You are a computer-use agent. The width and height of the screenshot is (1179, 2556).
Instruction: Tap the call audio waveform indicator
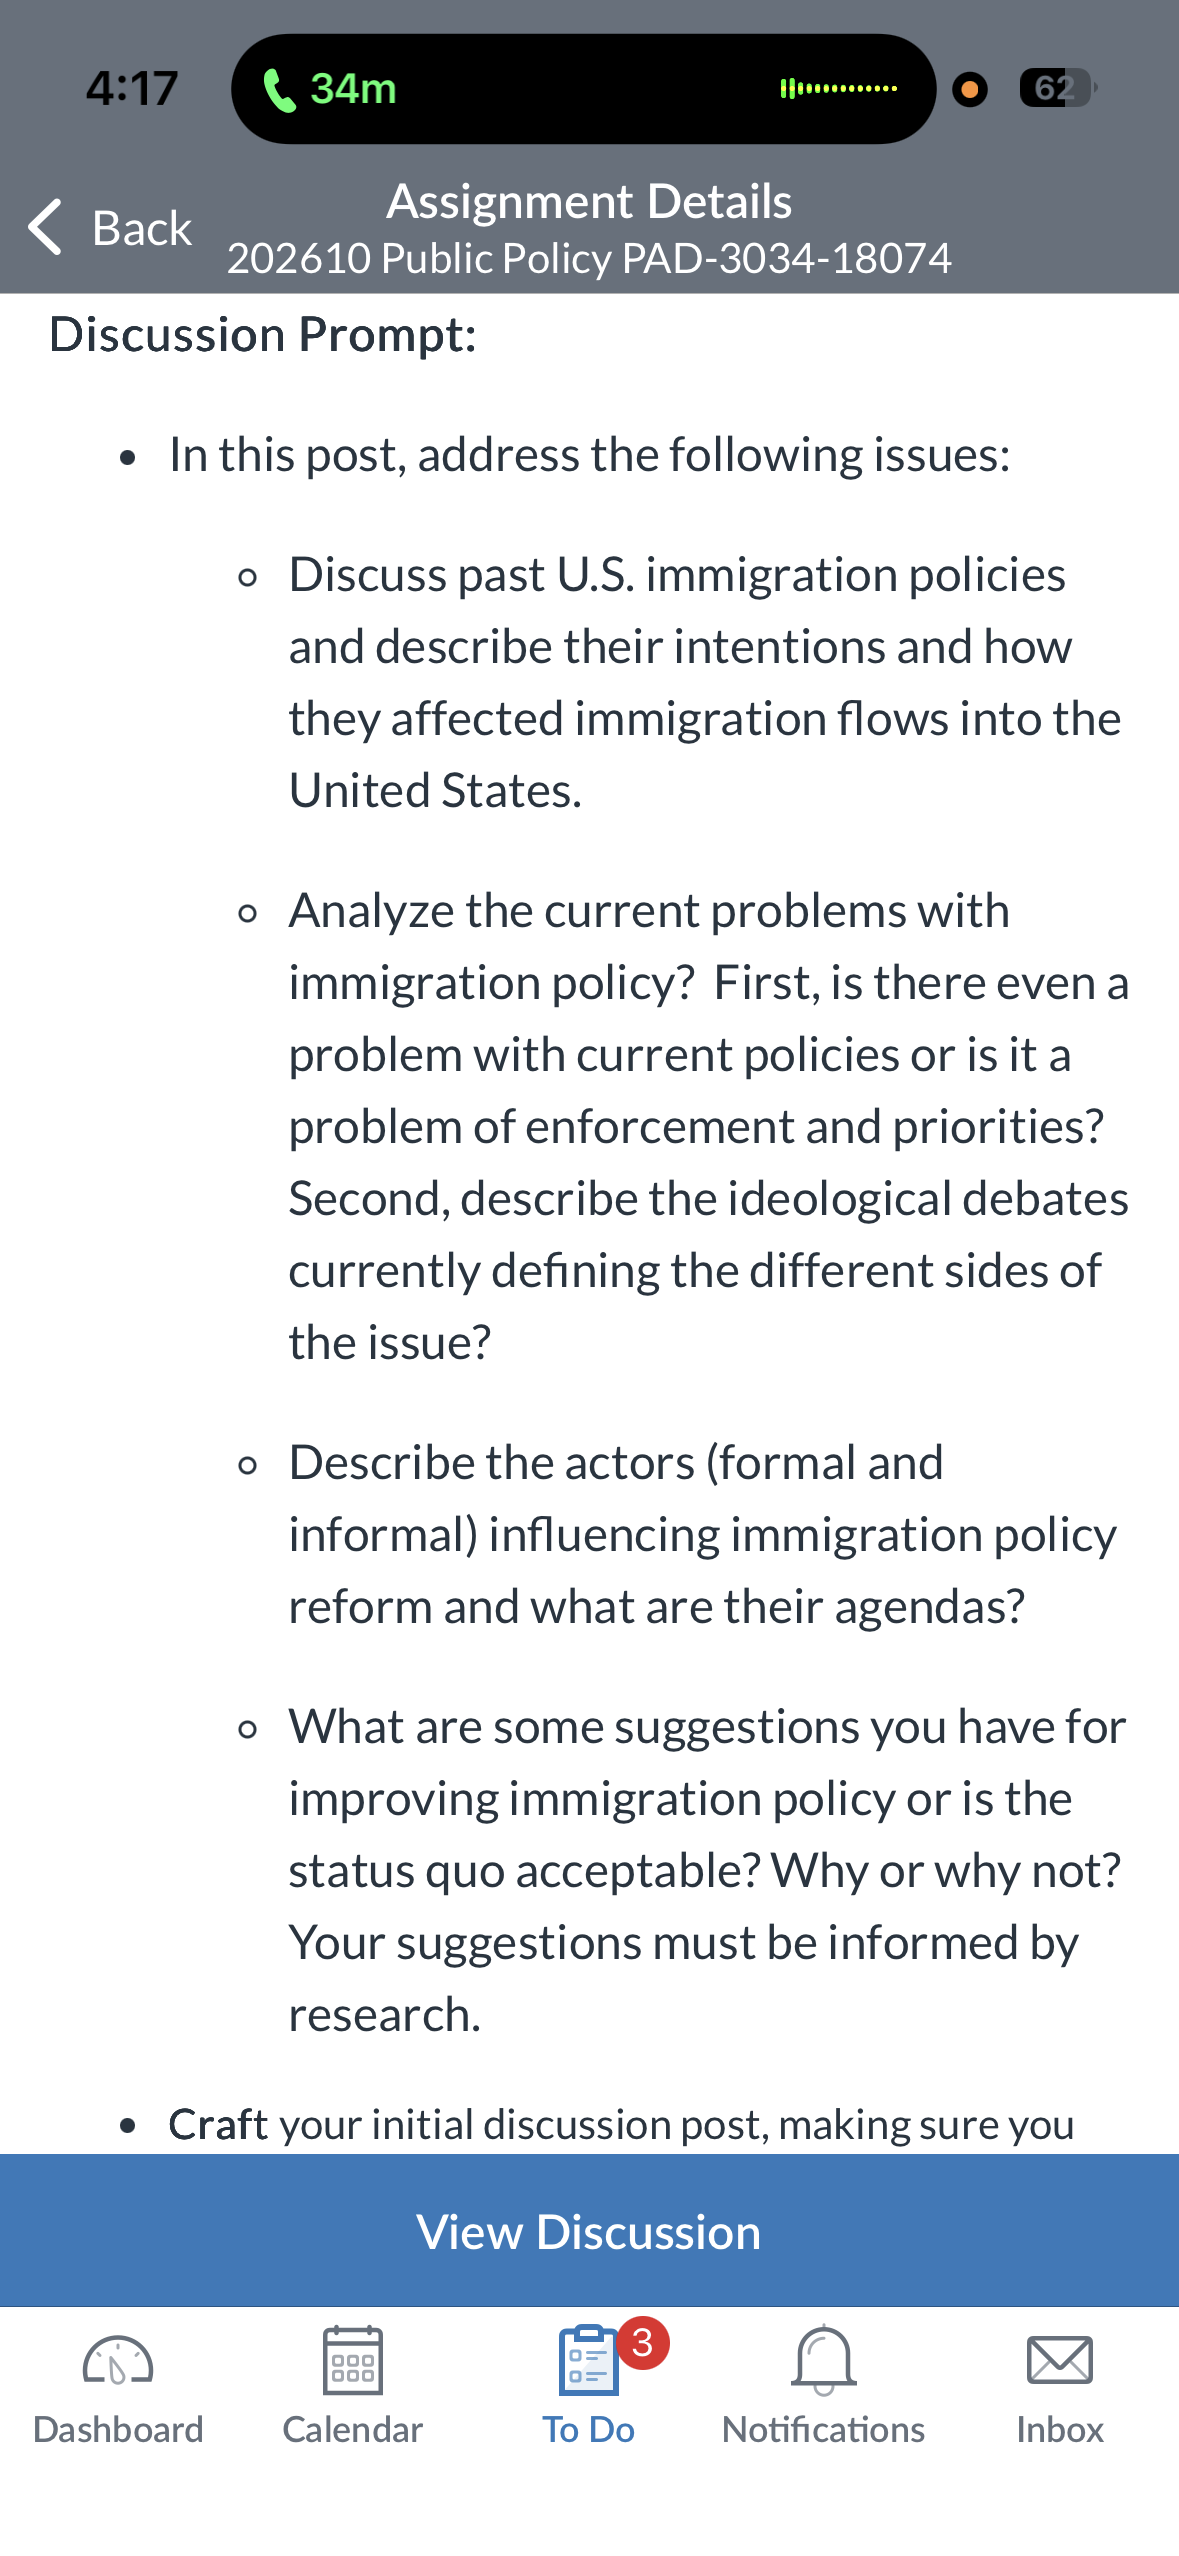coord(838,89)
